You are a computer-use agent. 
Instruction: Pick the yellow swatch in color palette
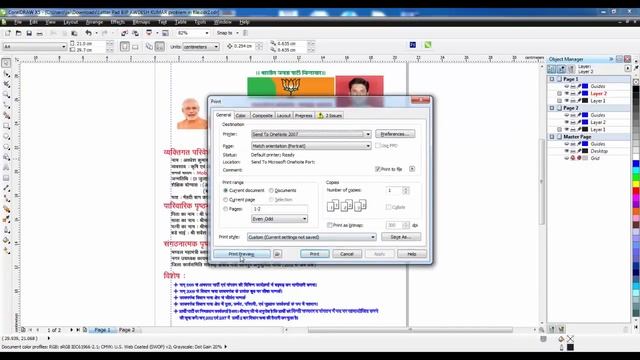(x=636, y=184)
